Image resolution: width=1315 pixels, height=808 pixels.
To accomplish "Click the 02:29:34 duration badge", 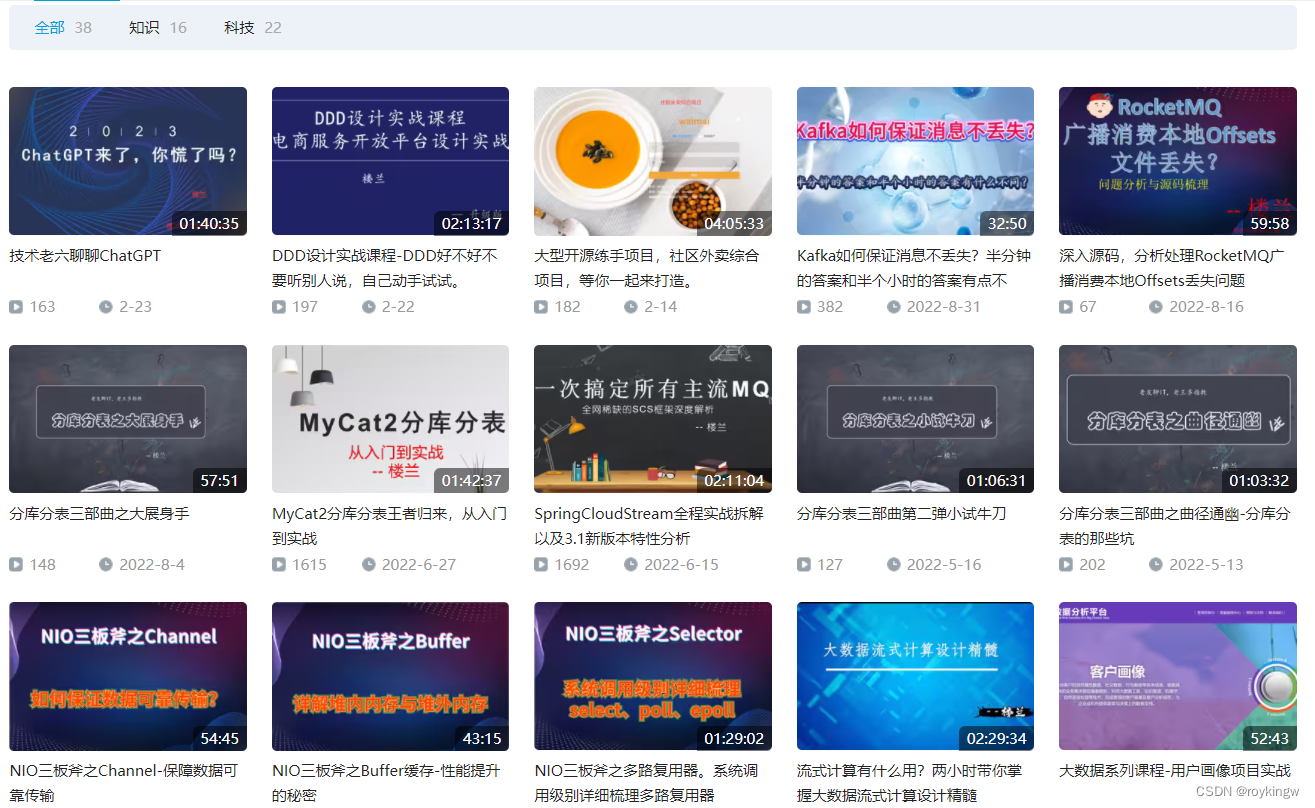I will 996,738.
